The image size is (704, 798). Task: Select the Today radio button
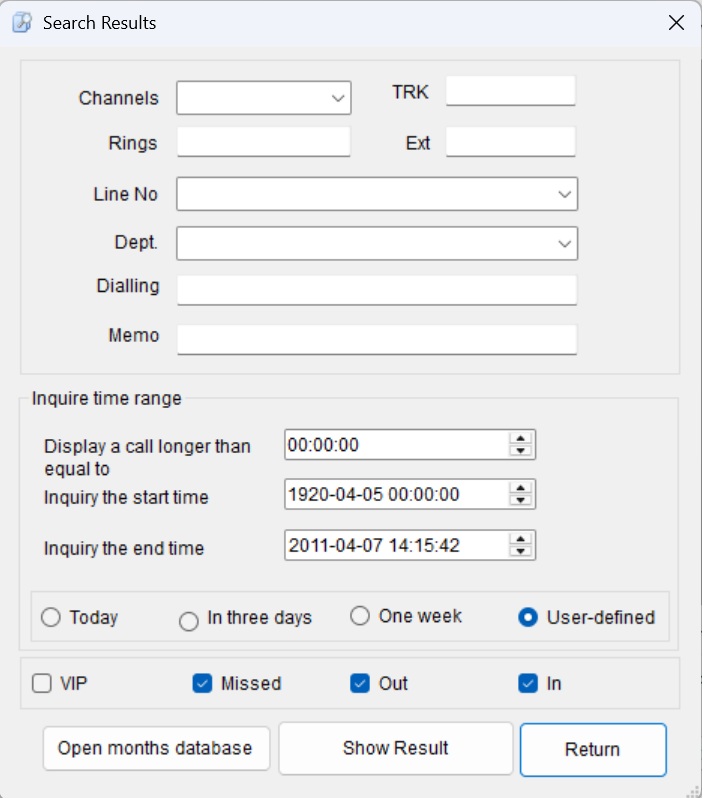coord(50,618)
